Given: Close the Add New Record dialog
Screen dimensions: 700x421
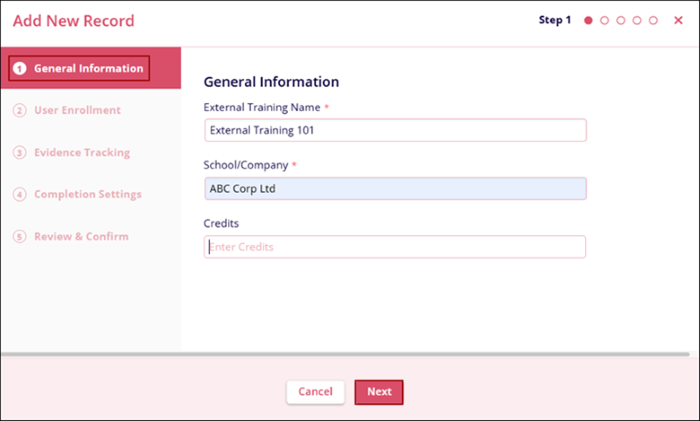Looking at the screenshot, I should [679, 20].
